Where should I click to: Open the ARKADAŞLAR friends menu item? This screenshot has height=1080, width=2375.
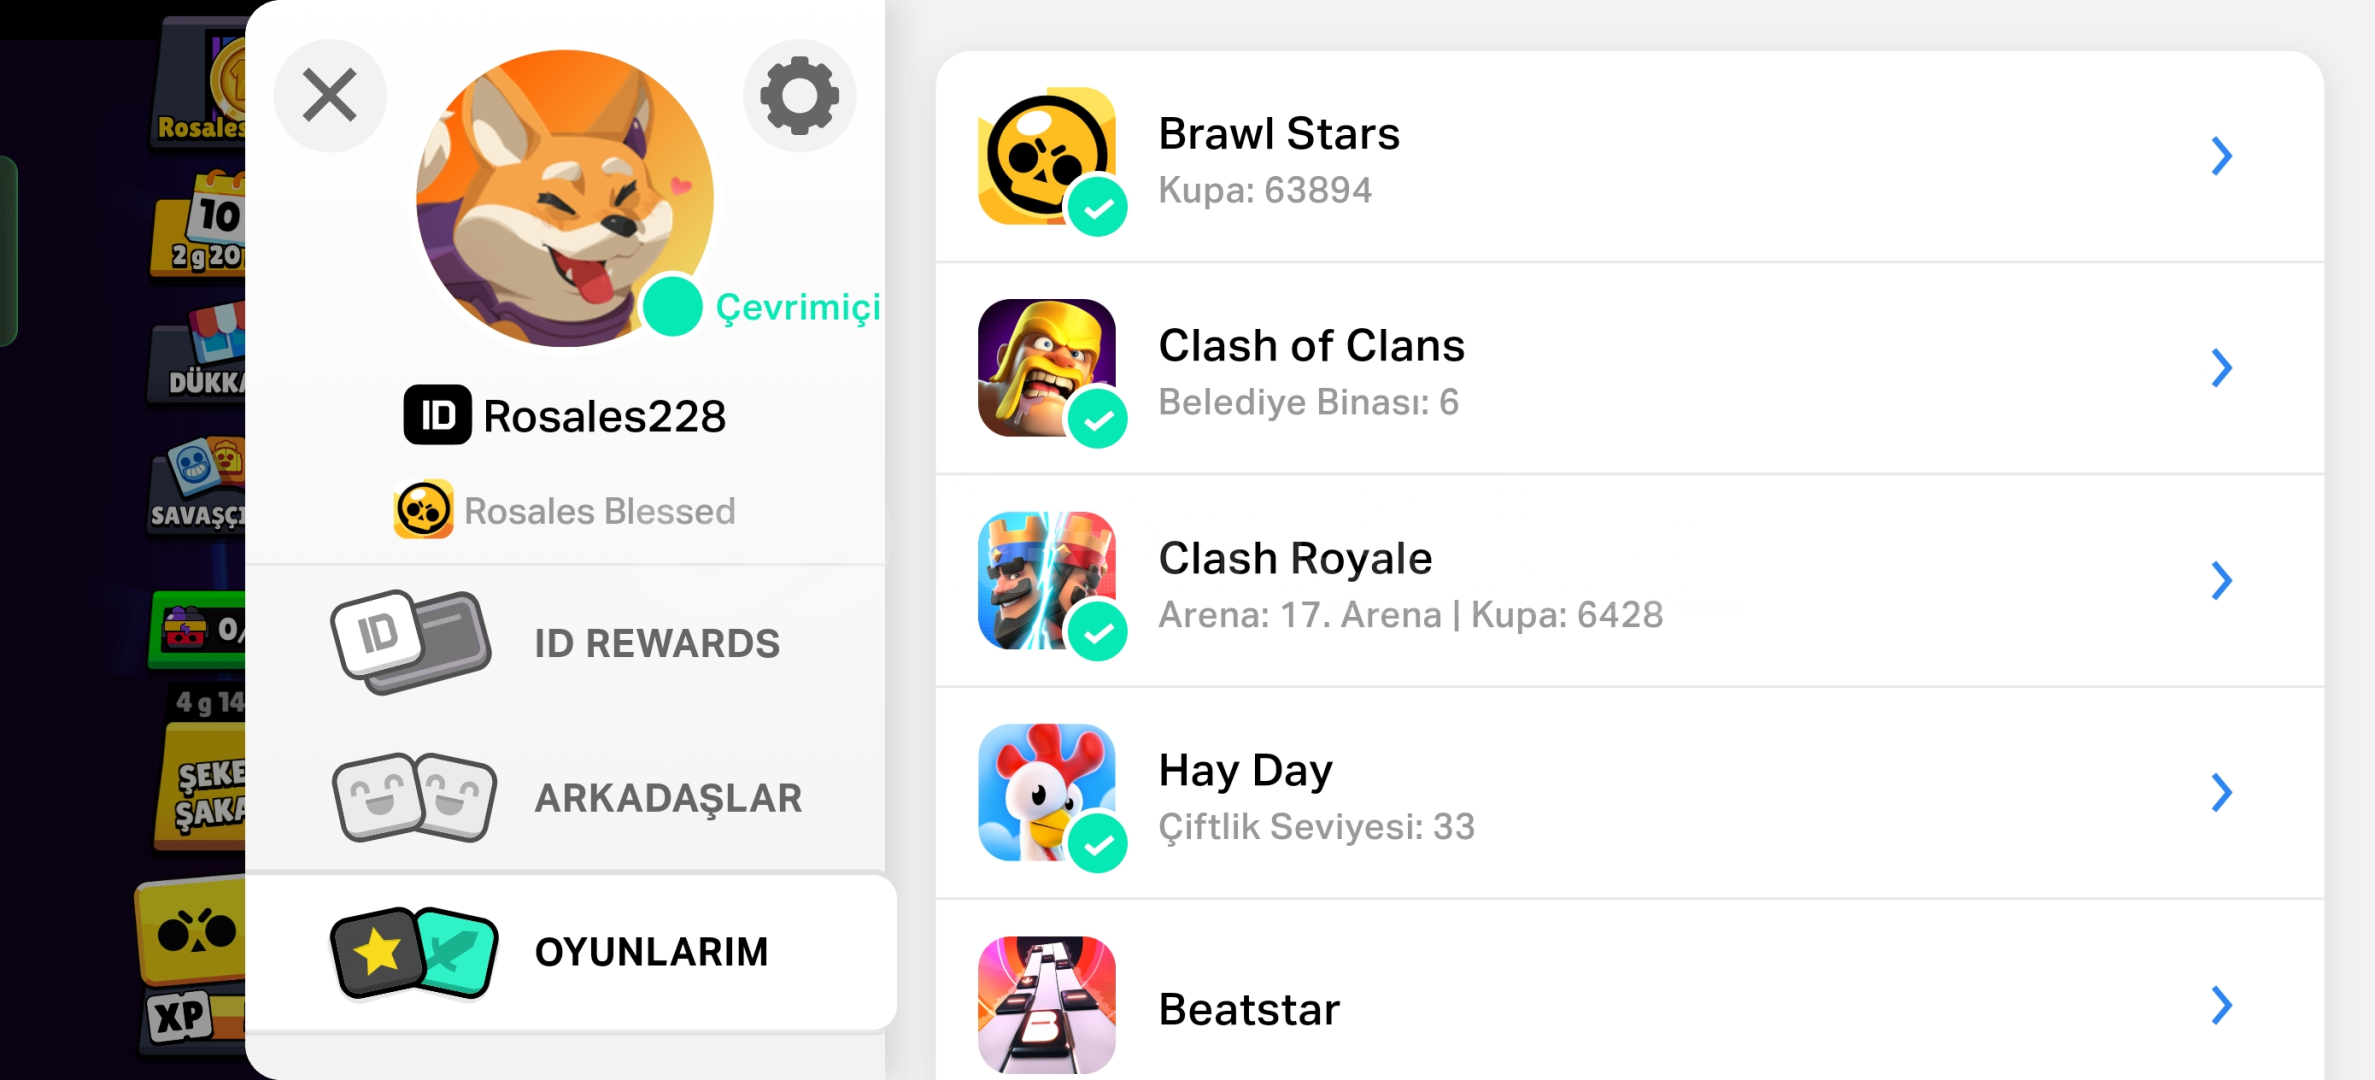pyautogui.click(x=565, y=797)
